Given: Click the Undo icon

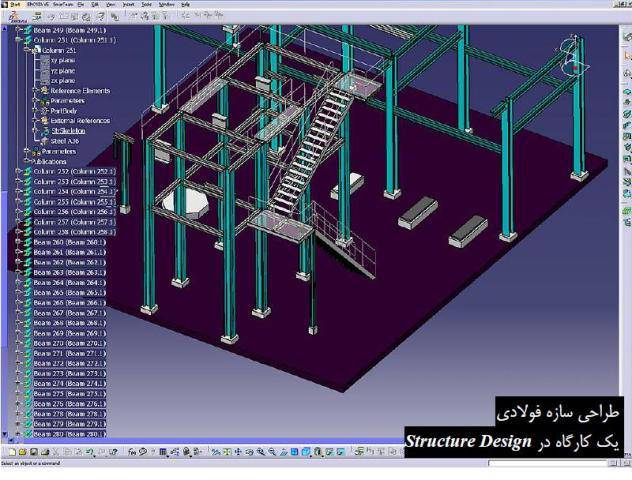Looking at the screenshot, I should click(89, 452).
